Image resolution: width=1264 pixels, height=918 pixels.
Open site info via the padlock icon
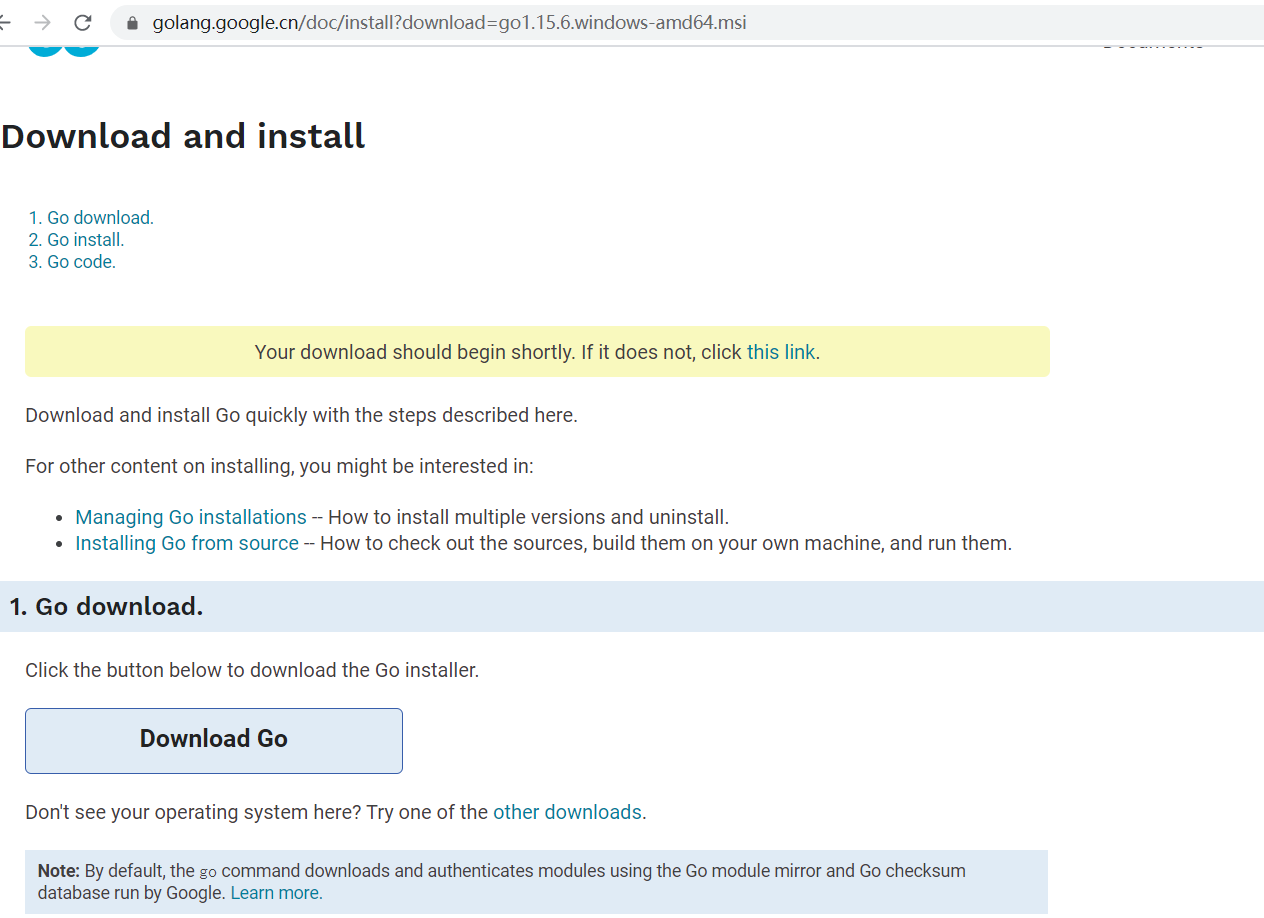pyautogui.click(x=132, y=23)
